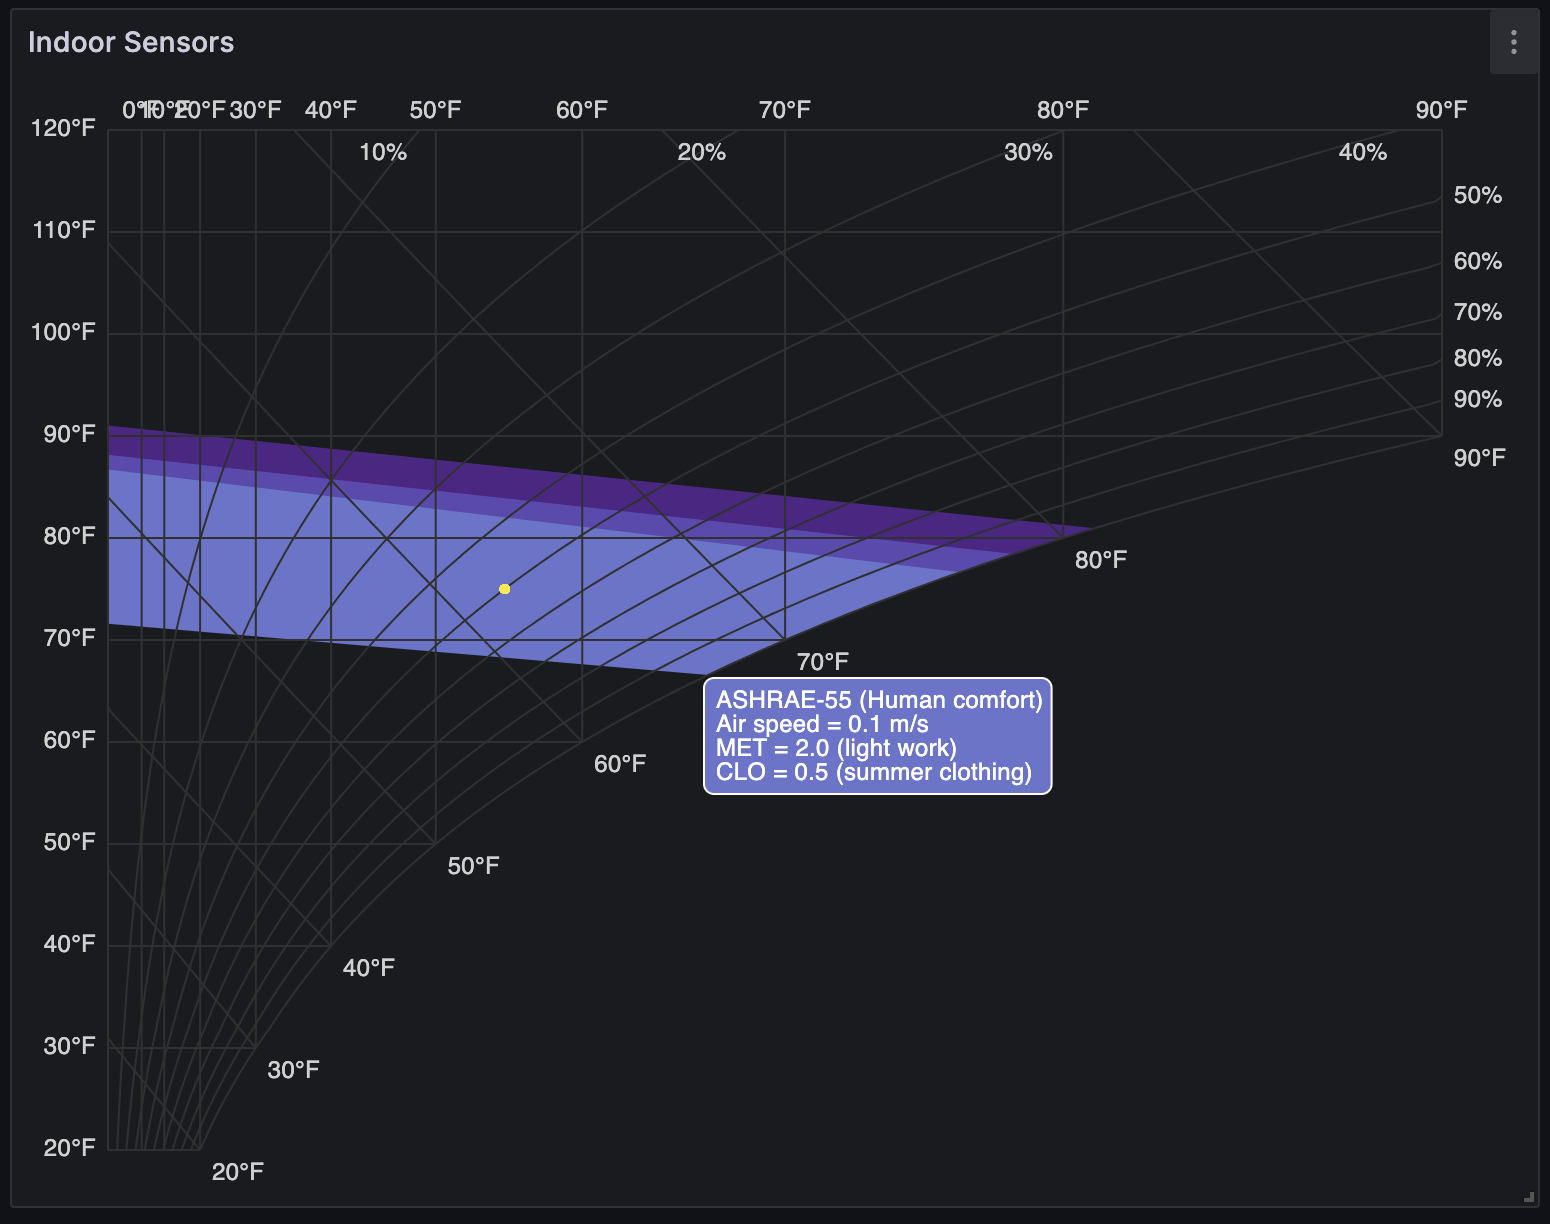Click the 110°F label on the left axis
The height and width of the screenshot is (1224, 1550).
(x=63, y=230)
